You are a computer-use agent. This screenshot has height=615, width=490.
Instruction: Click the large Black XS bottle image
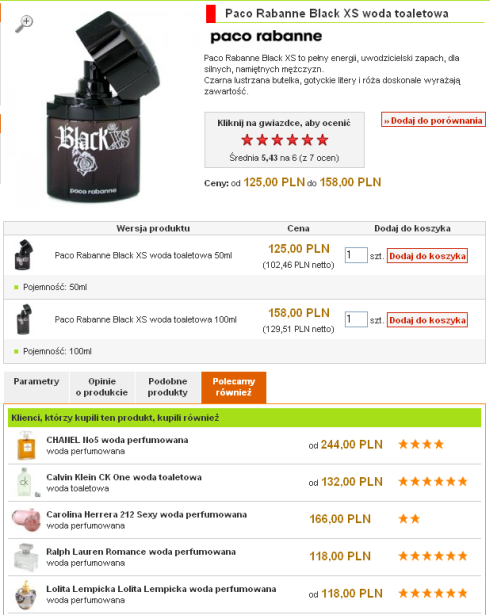point(103,107)
